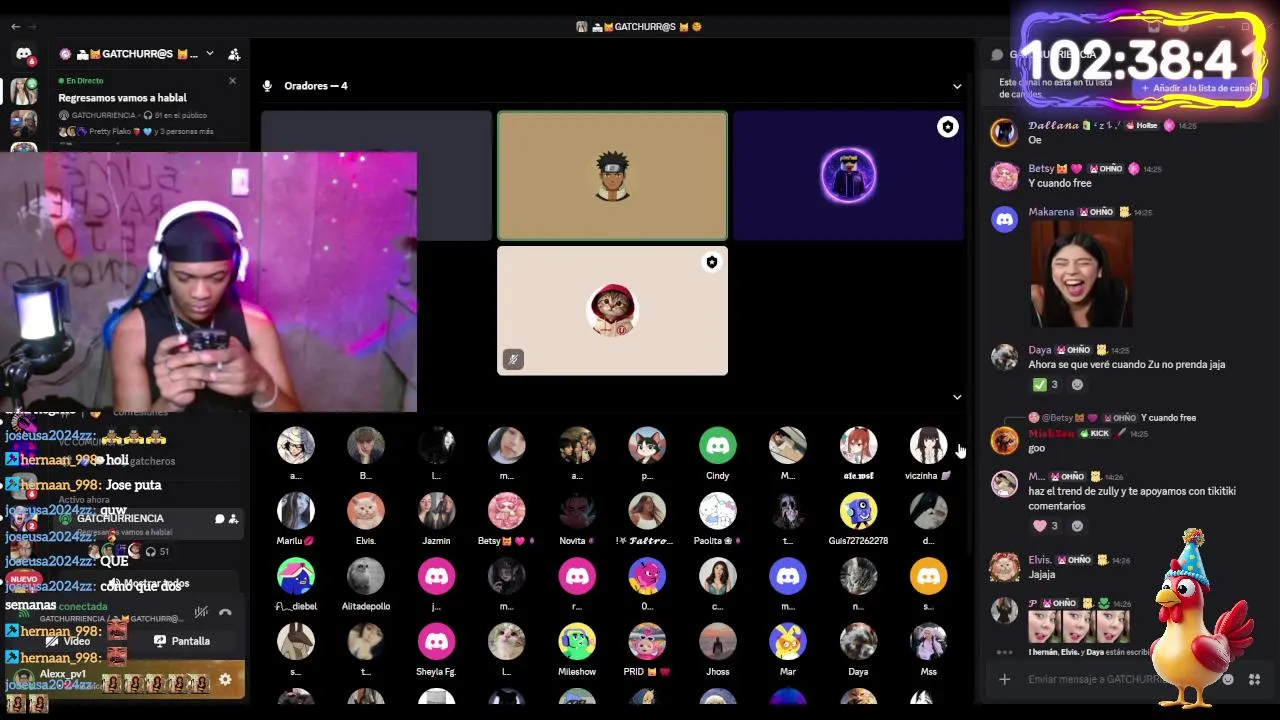Screen dimensions: 1280x720
Task: Add a reaction to the tikitiki message
Action: (x=1077, y=526)
